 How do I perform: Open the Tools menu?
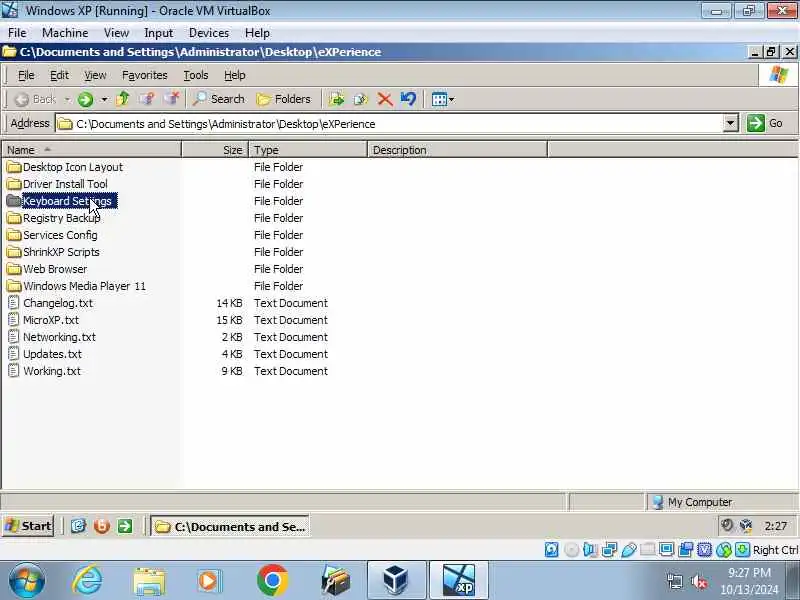[x=195, y=75]
